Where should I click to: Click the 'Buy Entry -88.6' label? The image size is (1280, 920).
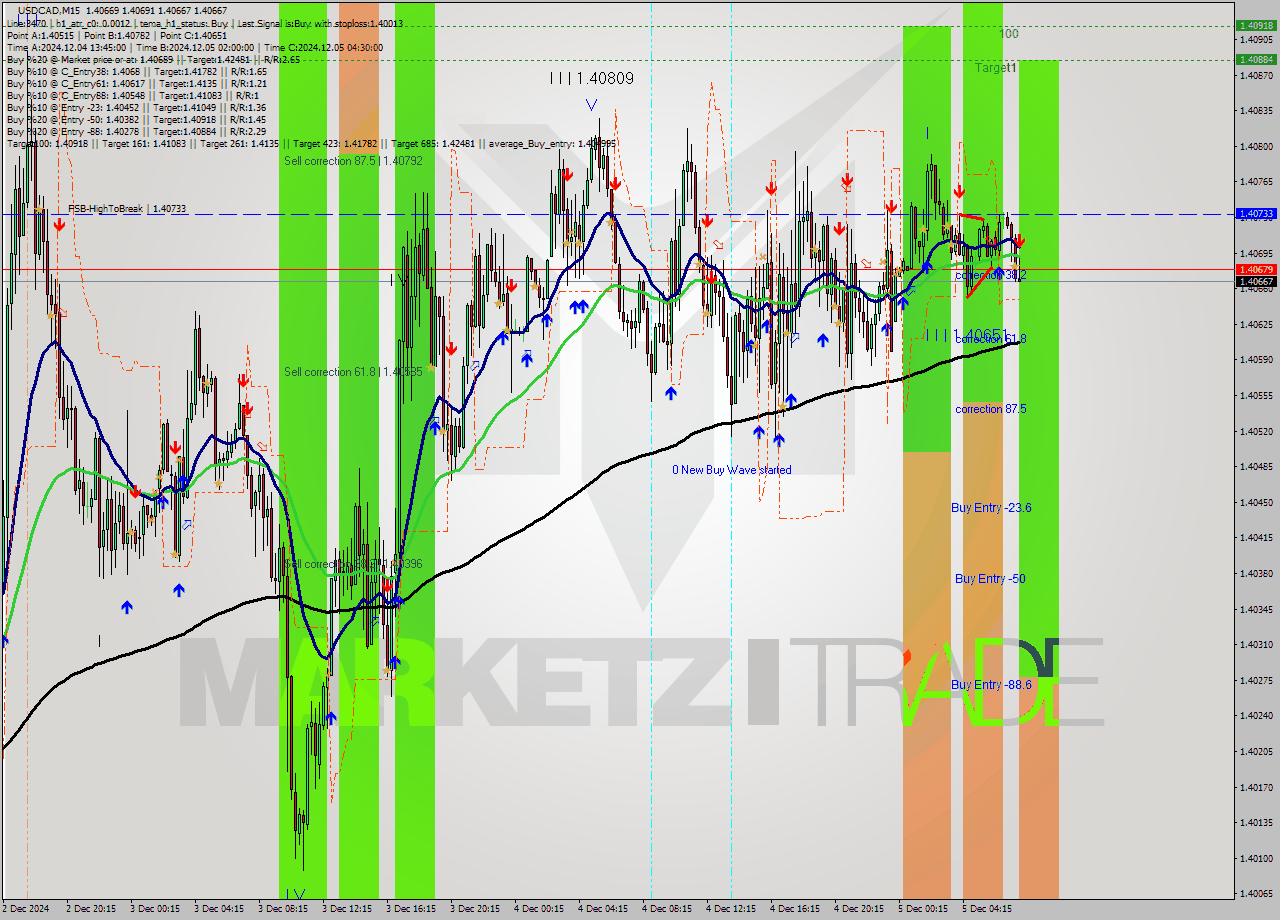(991, 685)
